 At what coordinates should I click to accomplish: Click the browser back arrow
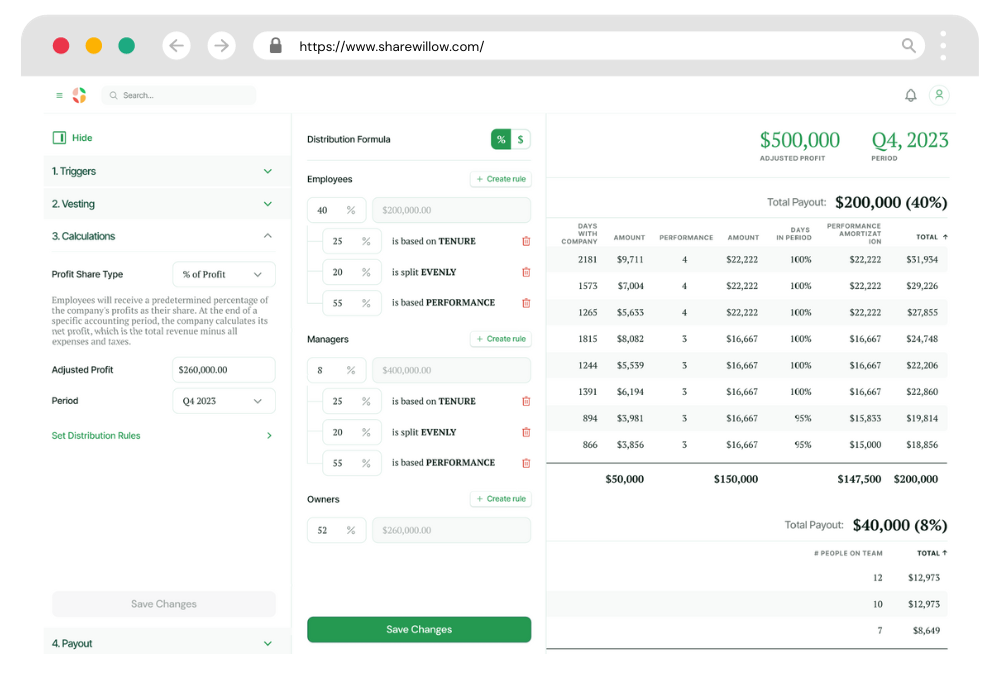177,45
